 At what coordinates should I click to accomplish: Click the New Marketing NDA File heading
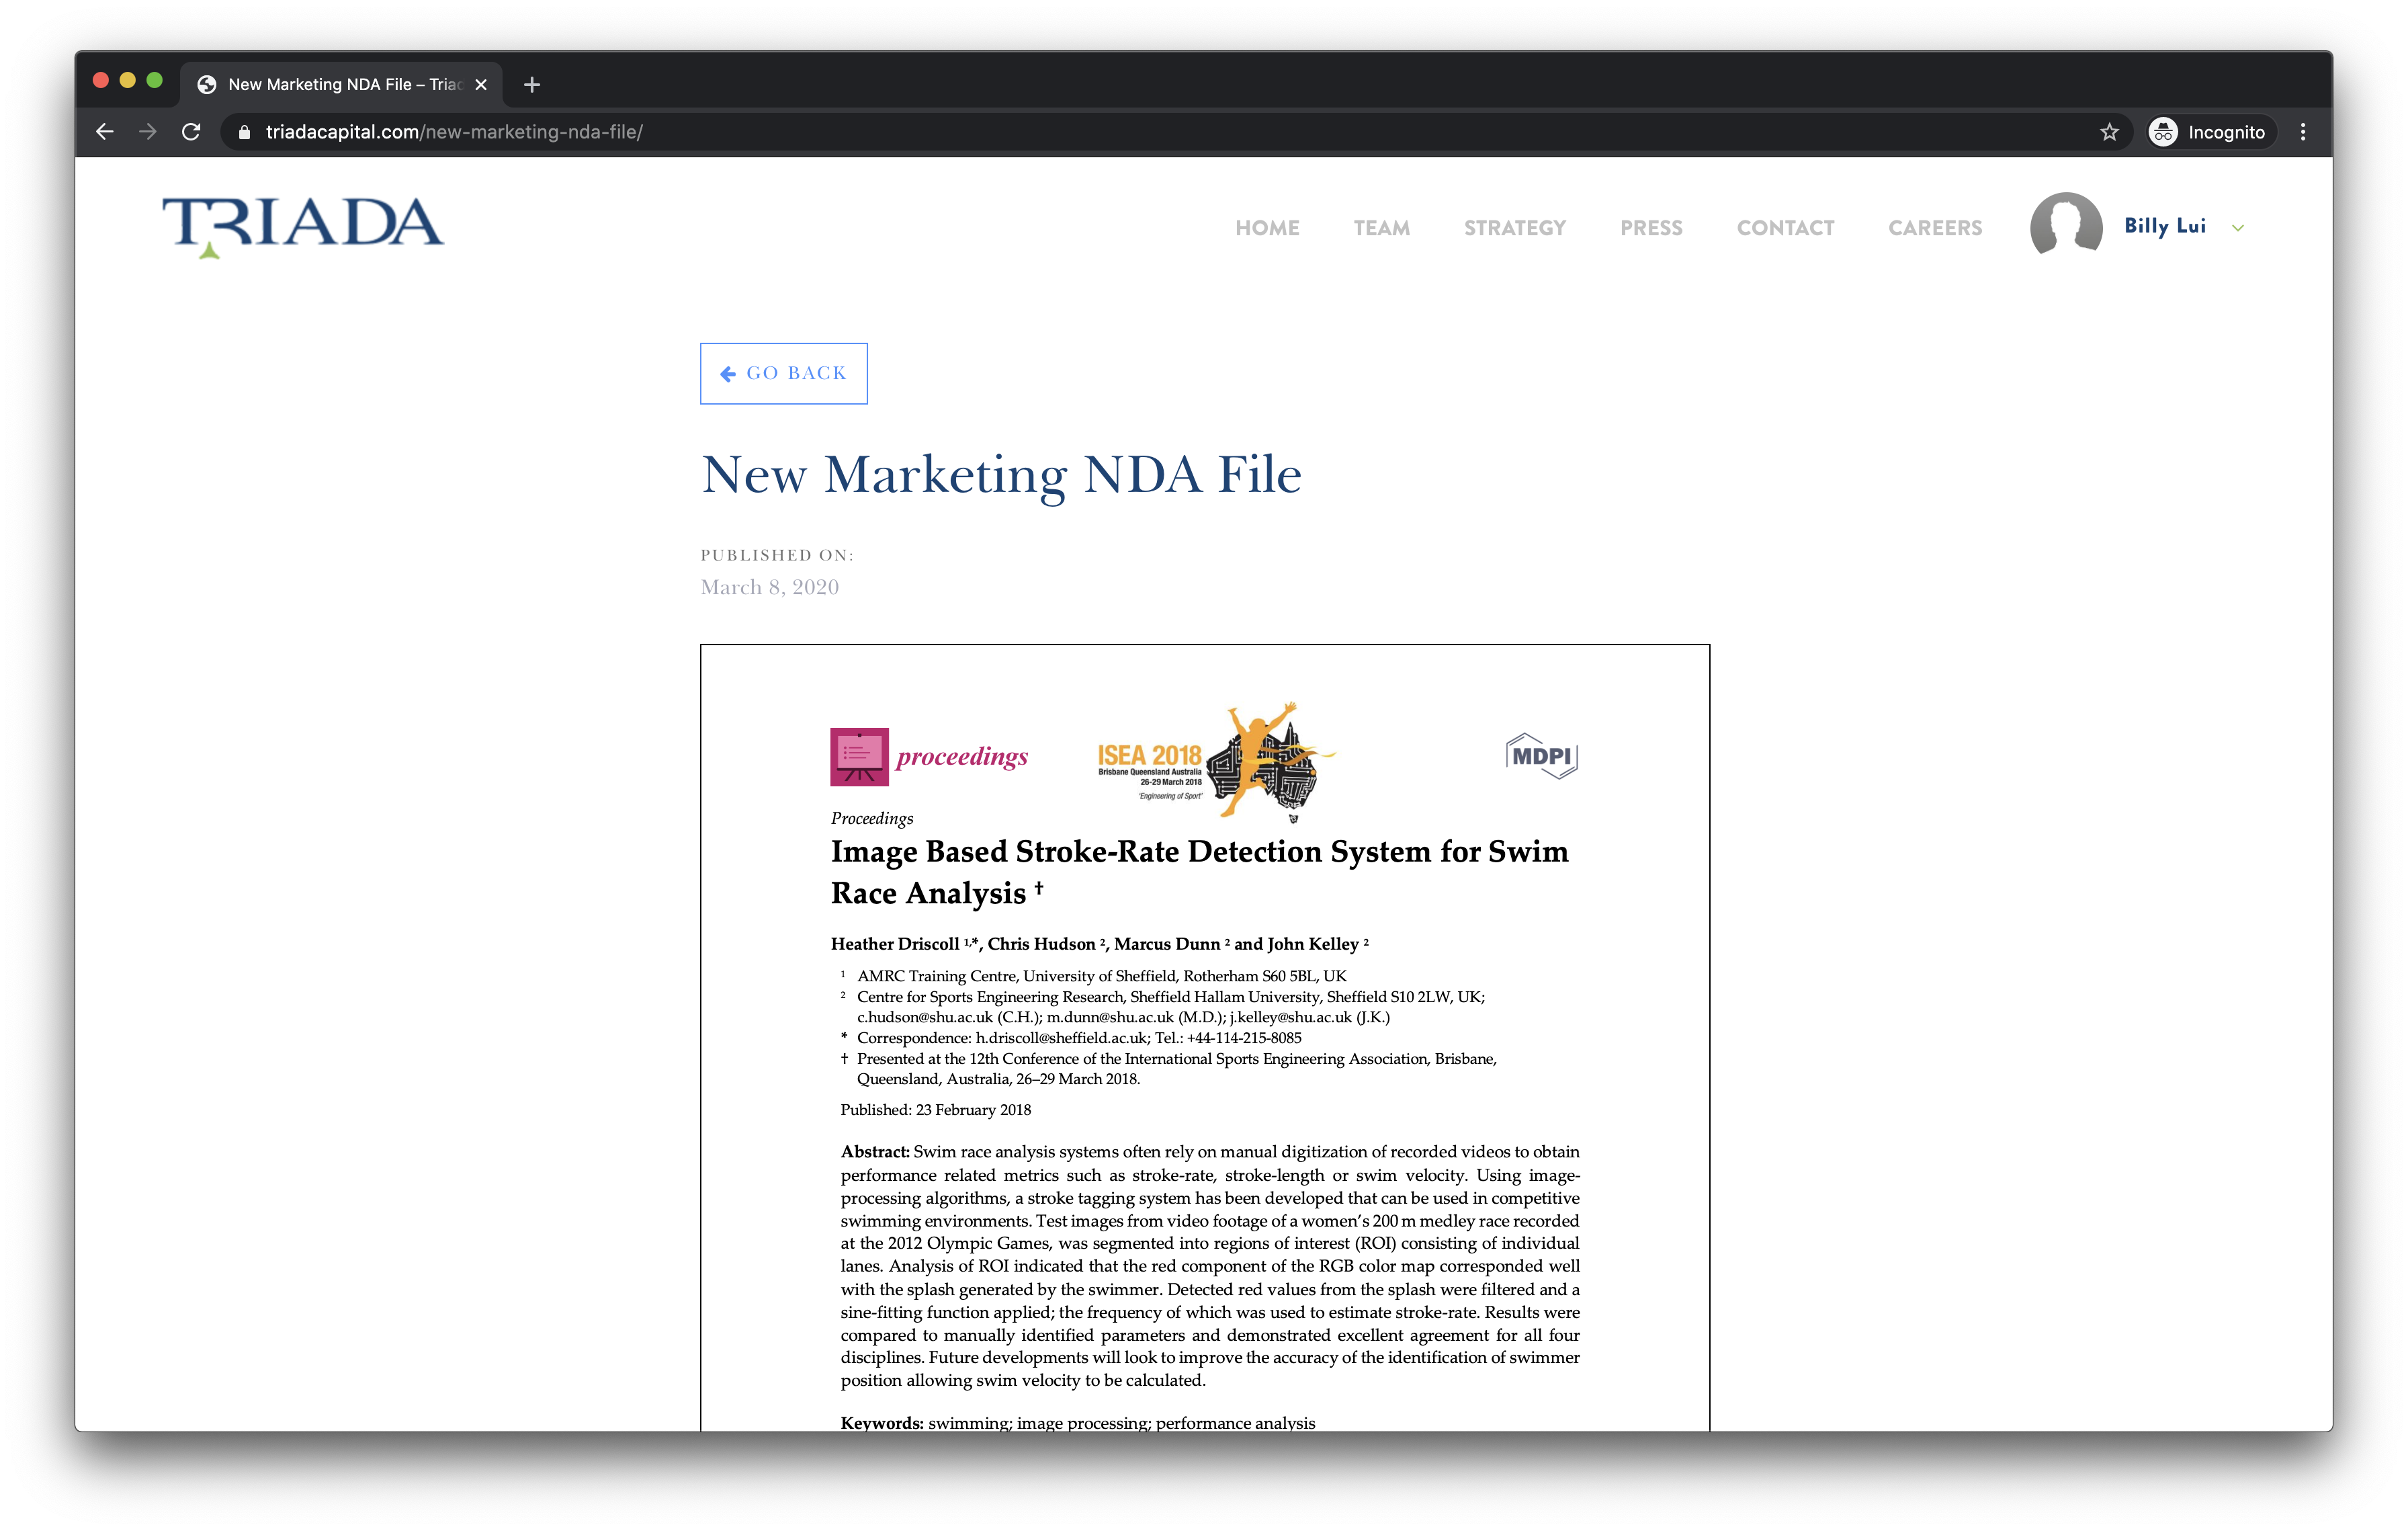(1001, 475)
